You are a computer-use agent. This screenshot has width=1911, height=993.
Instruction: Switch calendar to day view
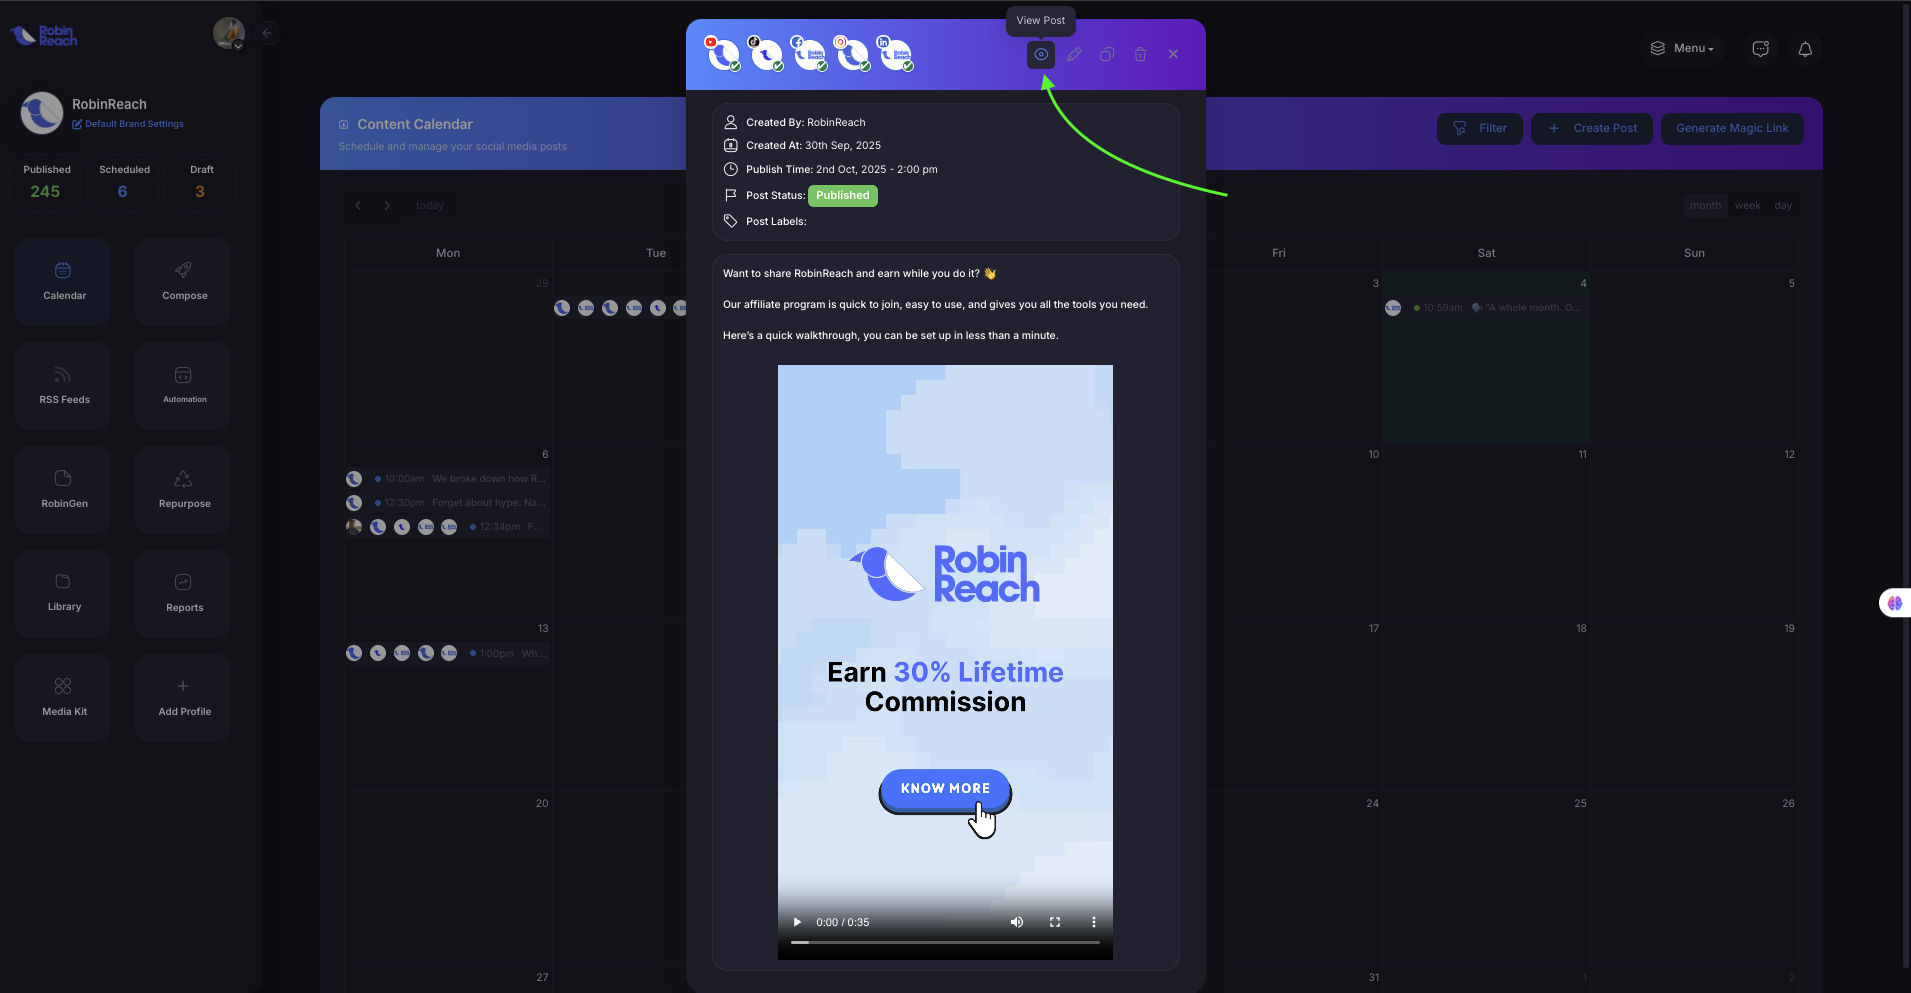(1783, 206)
